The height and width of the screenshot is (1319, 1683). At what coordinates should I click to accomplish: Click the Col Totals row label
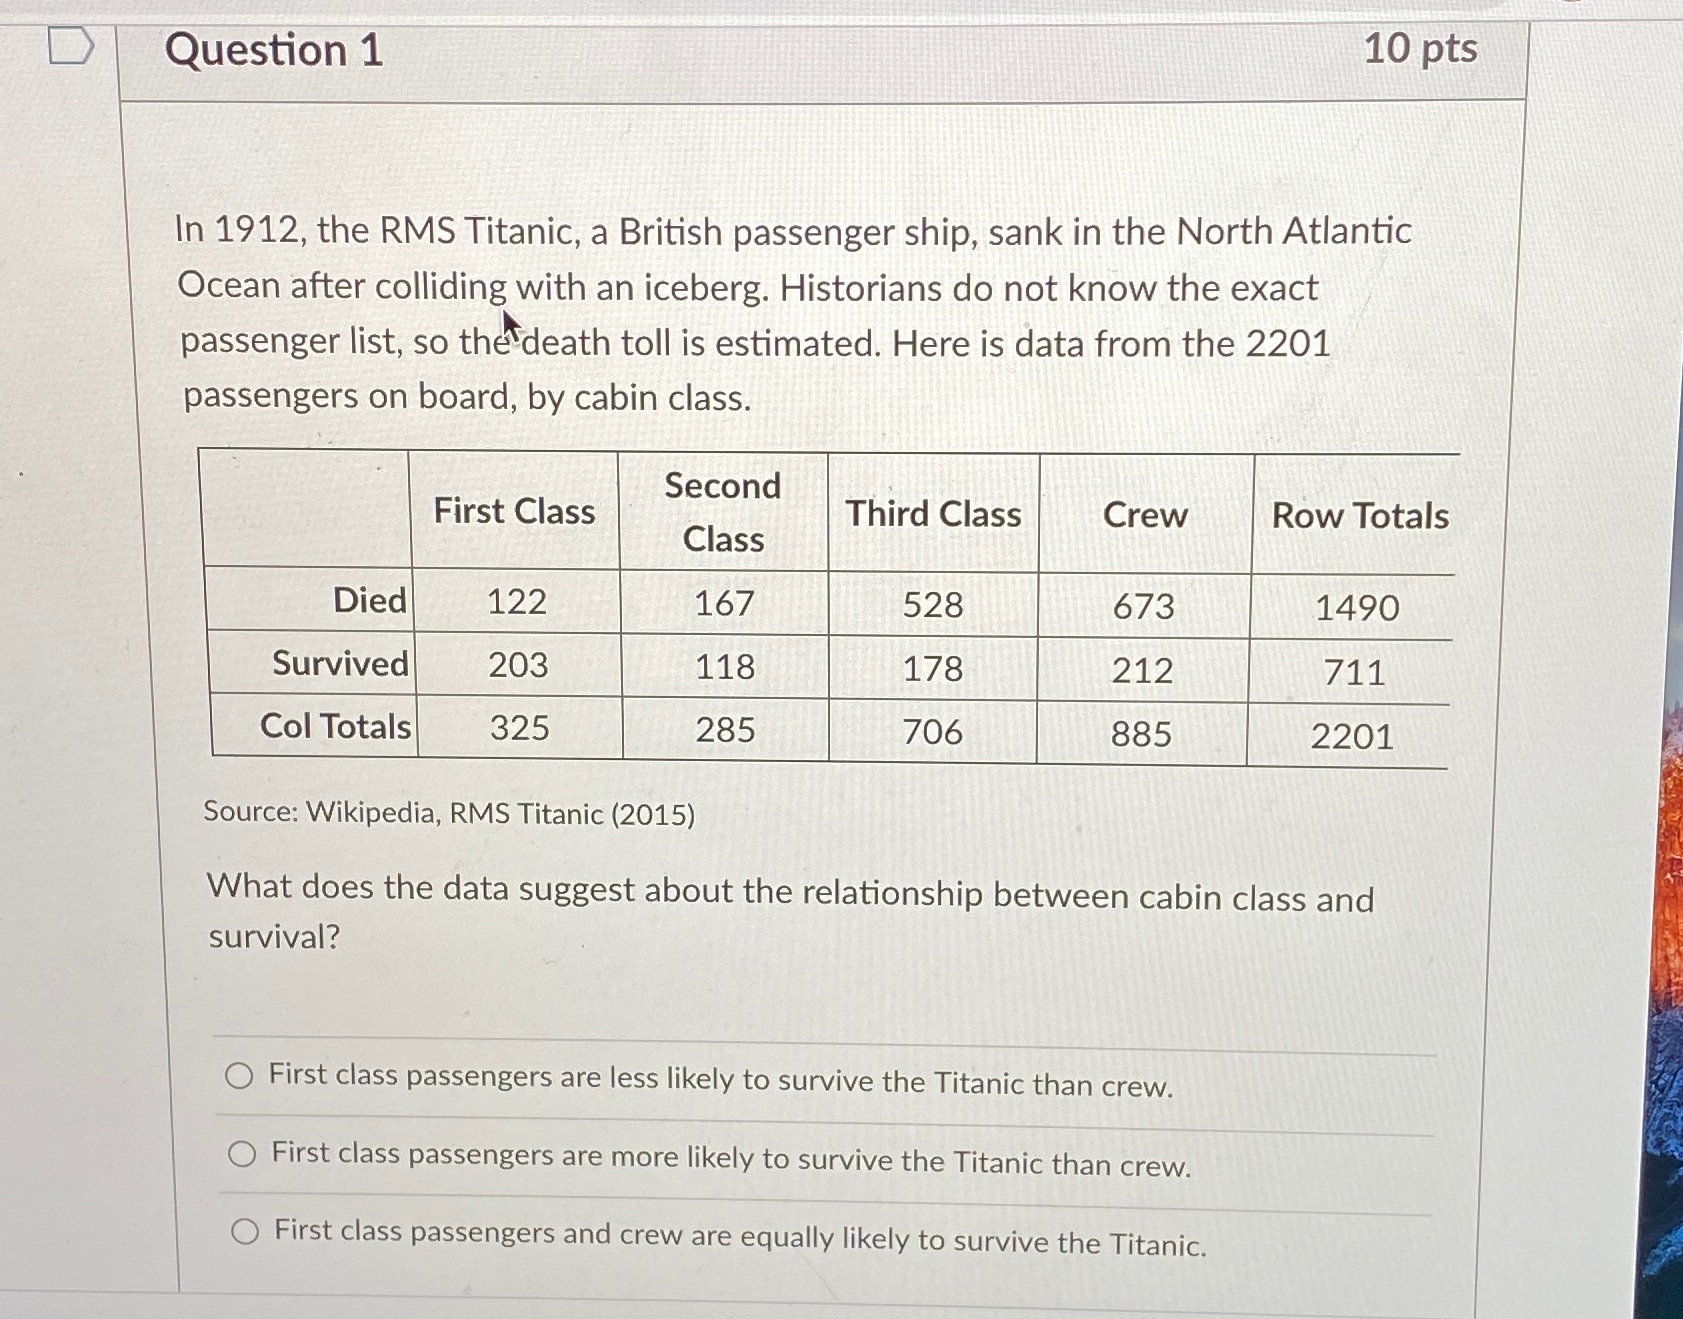[x=335, y=727]
